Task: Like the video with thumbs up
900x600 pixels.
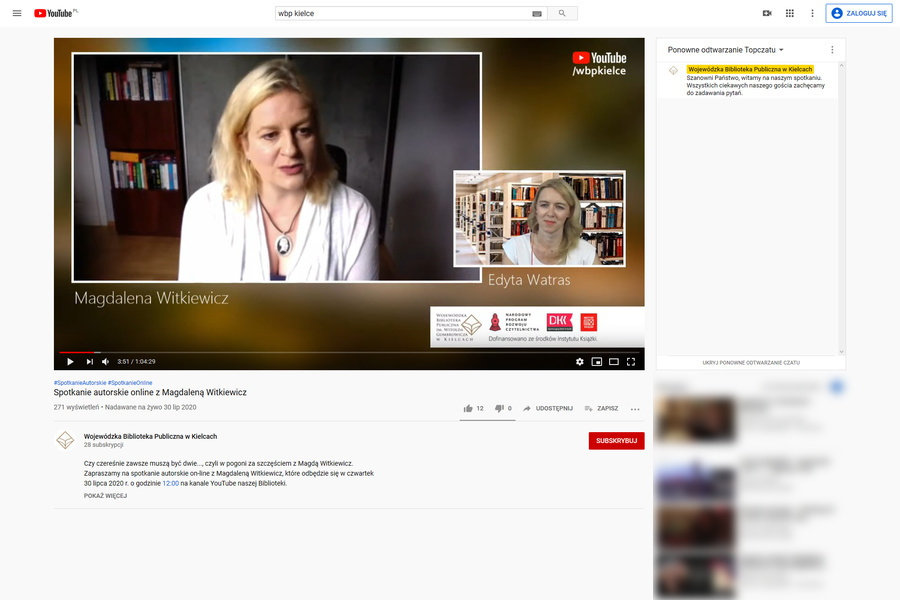Action: tap(468, 408)
